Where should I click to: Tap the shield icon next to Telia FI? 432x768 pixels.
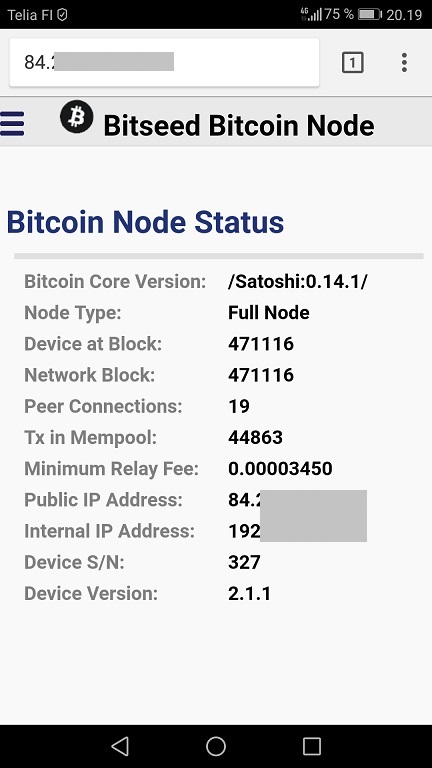point(62,15)
